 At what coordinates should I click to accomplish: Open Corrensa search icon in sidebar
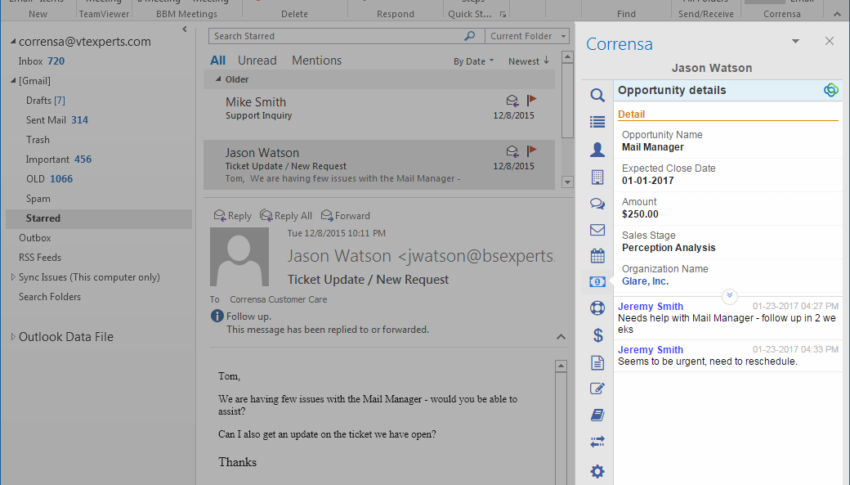(597, 95)
